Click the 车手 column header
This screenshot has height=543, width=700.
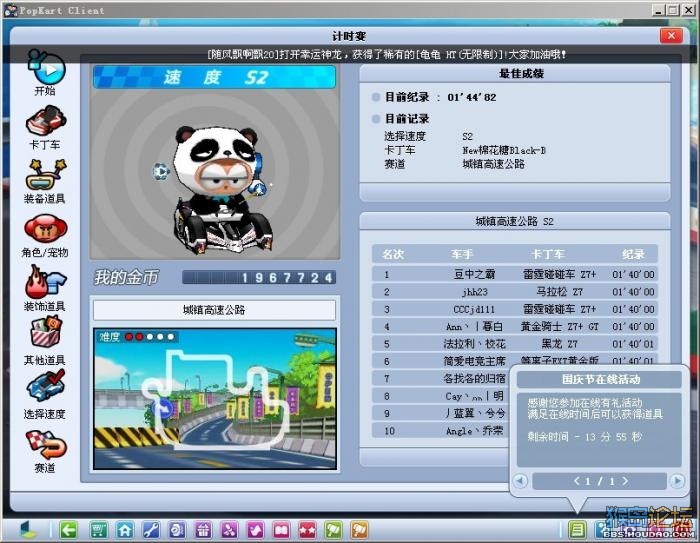[x=462, y=254]
